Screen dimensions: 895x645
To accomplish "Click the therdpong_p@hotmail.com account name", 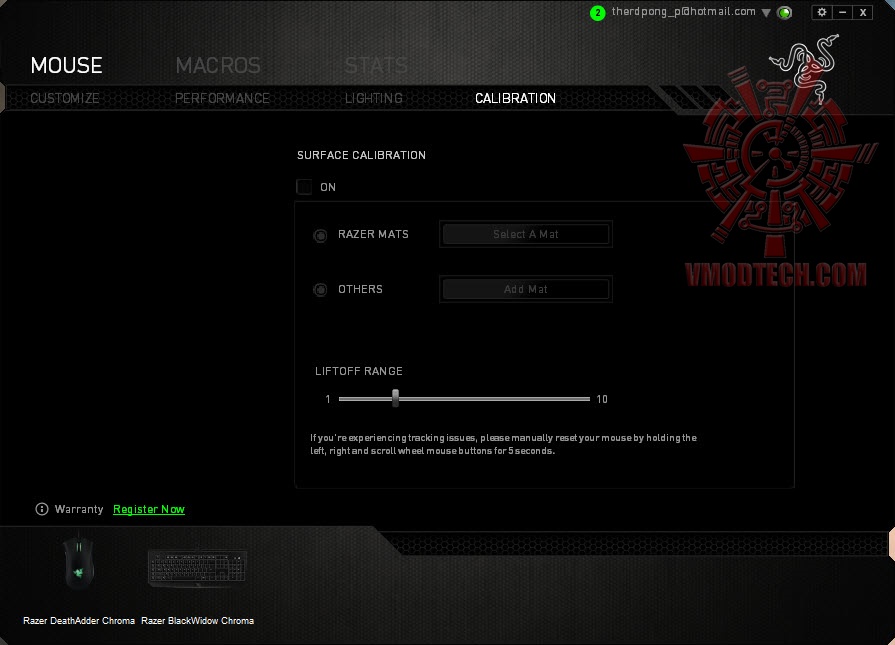I will coord(683,11).
